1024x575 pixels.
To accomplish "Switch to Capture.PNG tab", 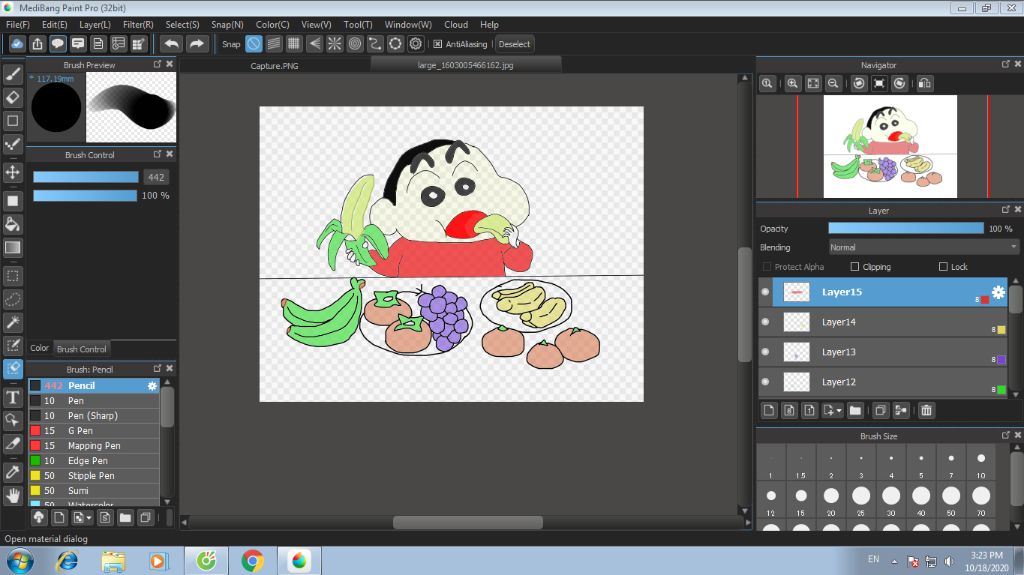I will tap(274, 65).
